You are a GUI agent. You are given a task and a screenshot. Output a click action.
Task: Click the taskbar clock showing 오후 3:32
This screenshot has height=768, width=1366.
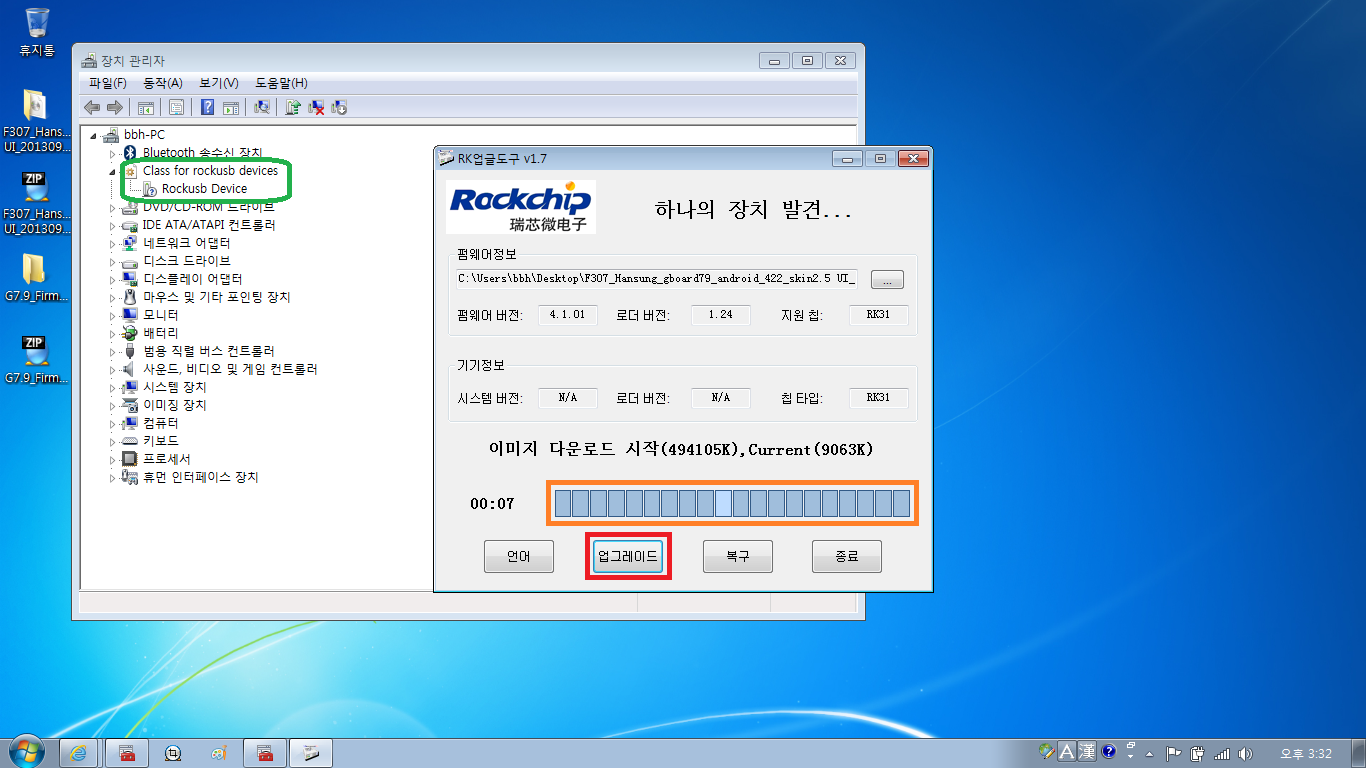tap(1307, 753)
